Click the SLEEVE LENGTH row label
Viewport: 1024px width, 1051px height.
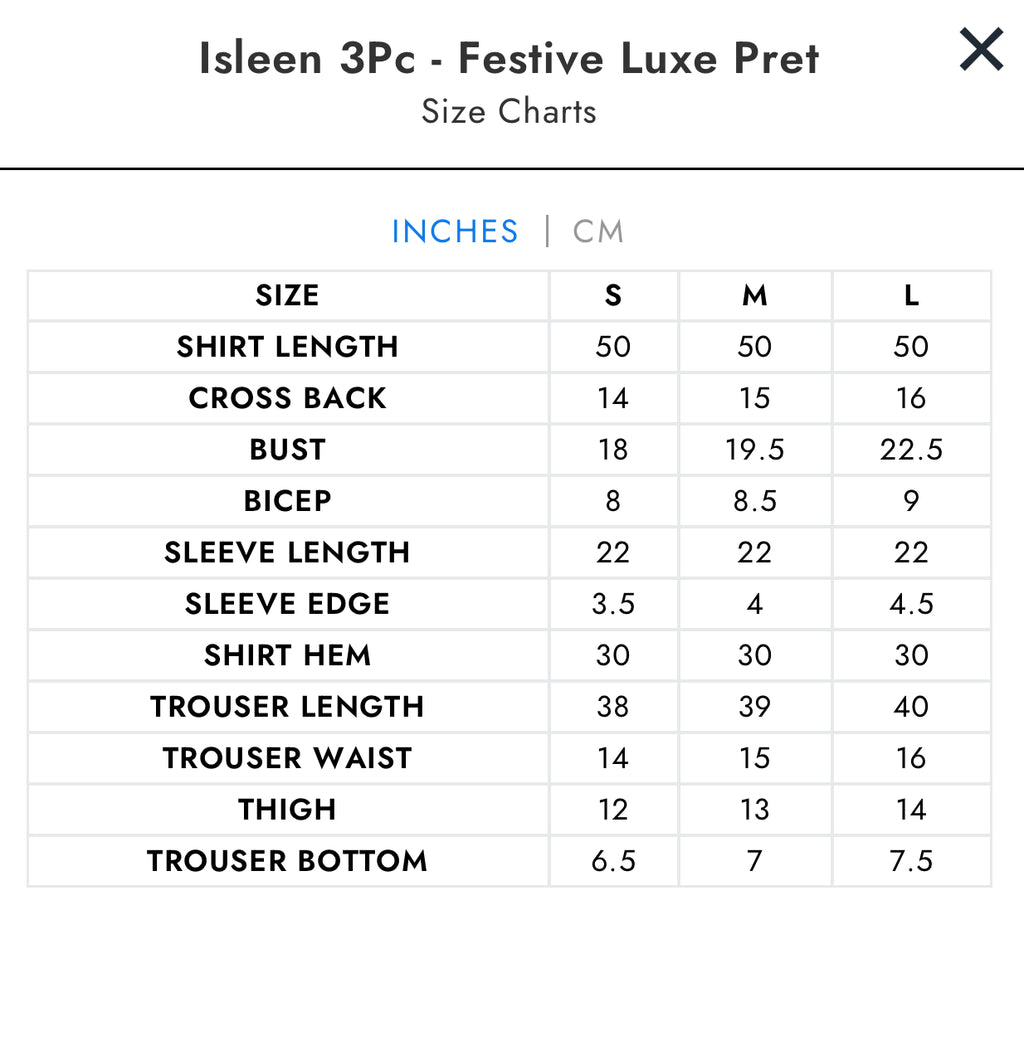coord(287,552)
